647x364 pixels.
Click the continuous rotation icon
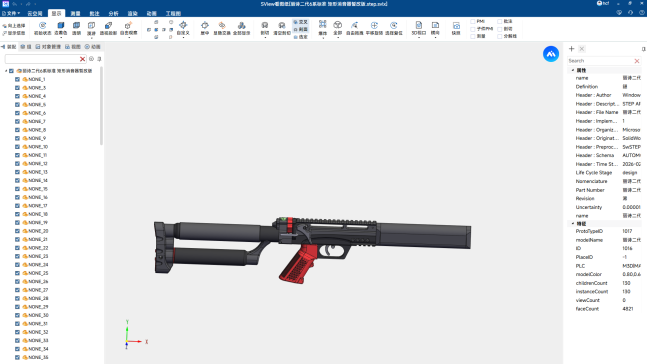point(394,26)
